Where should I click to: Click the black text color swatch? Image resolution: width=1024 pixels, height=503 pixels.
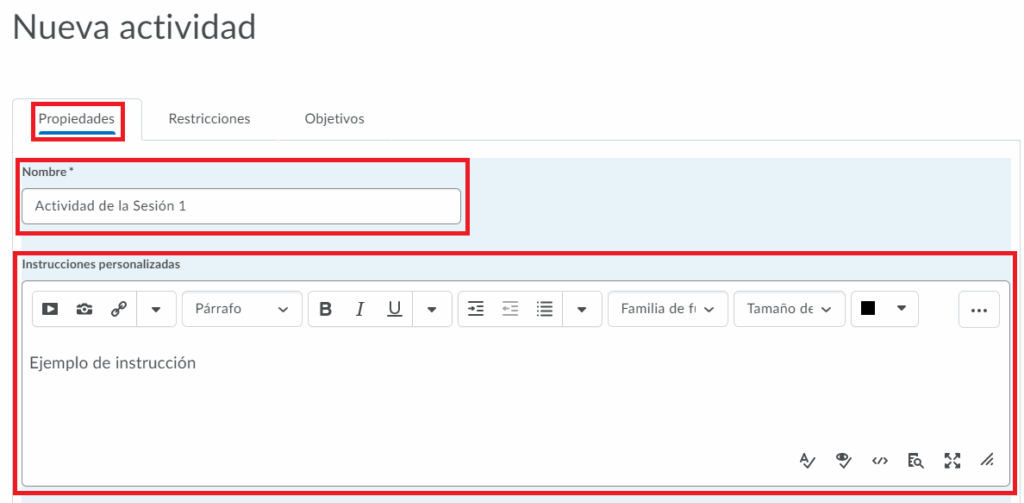pos(868,309)
